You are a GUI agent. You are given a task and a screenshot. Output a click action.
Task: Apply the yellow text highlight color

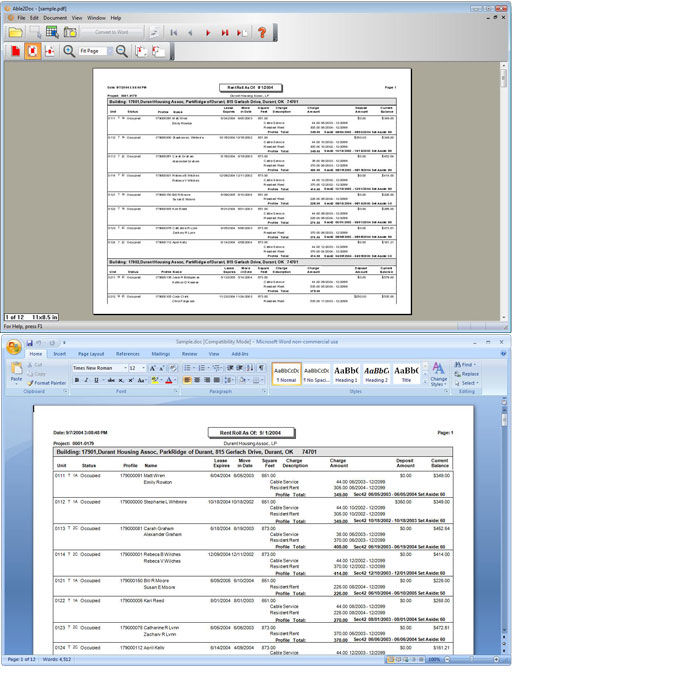(x=155, y=380)
